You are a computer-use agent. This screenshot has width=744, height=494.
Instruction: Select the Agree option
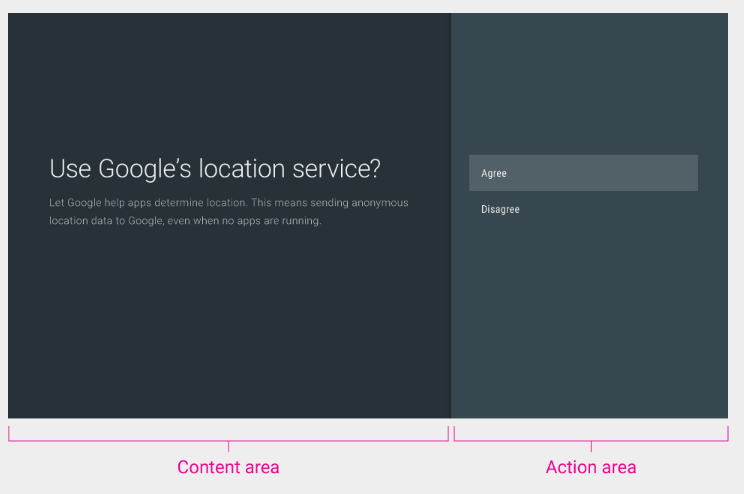click(583, 173)
